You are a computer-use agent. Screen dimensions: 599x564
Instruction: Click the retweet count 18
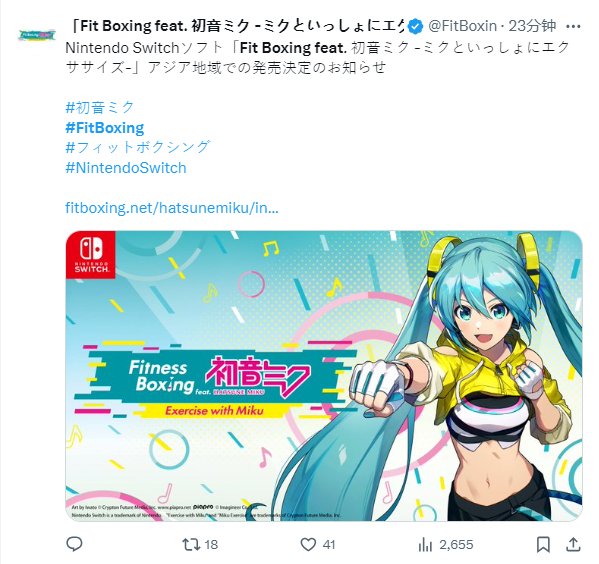tap(211, 545)
